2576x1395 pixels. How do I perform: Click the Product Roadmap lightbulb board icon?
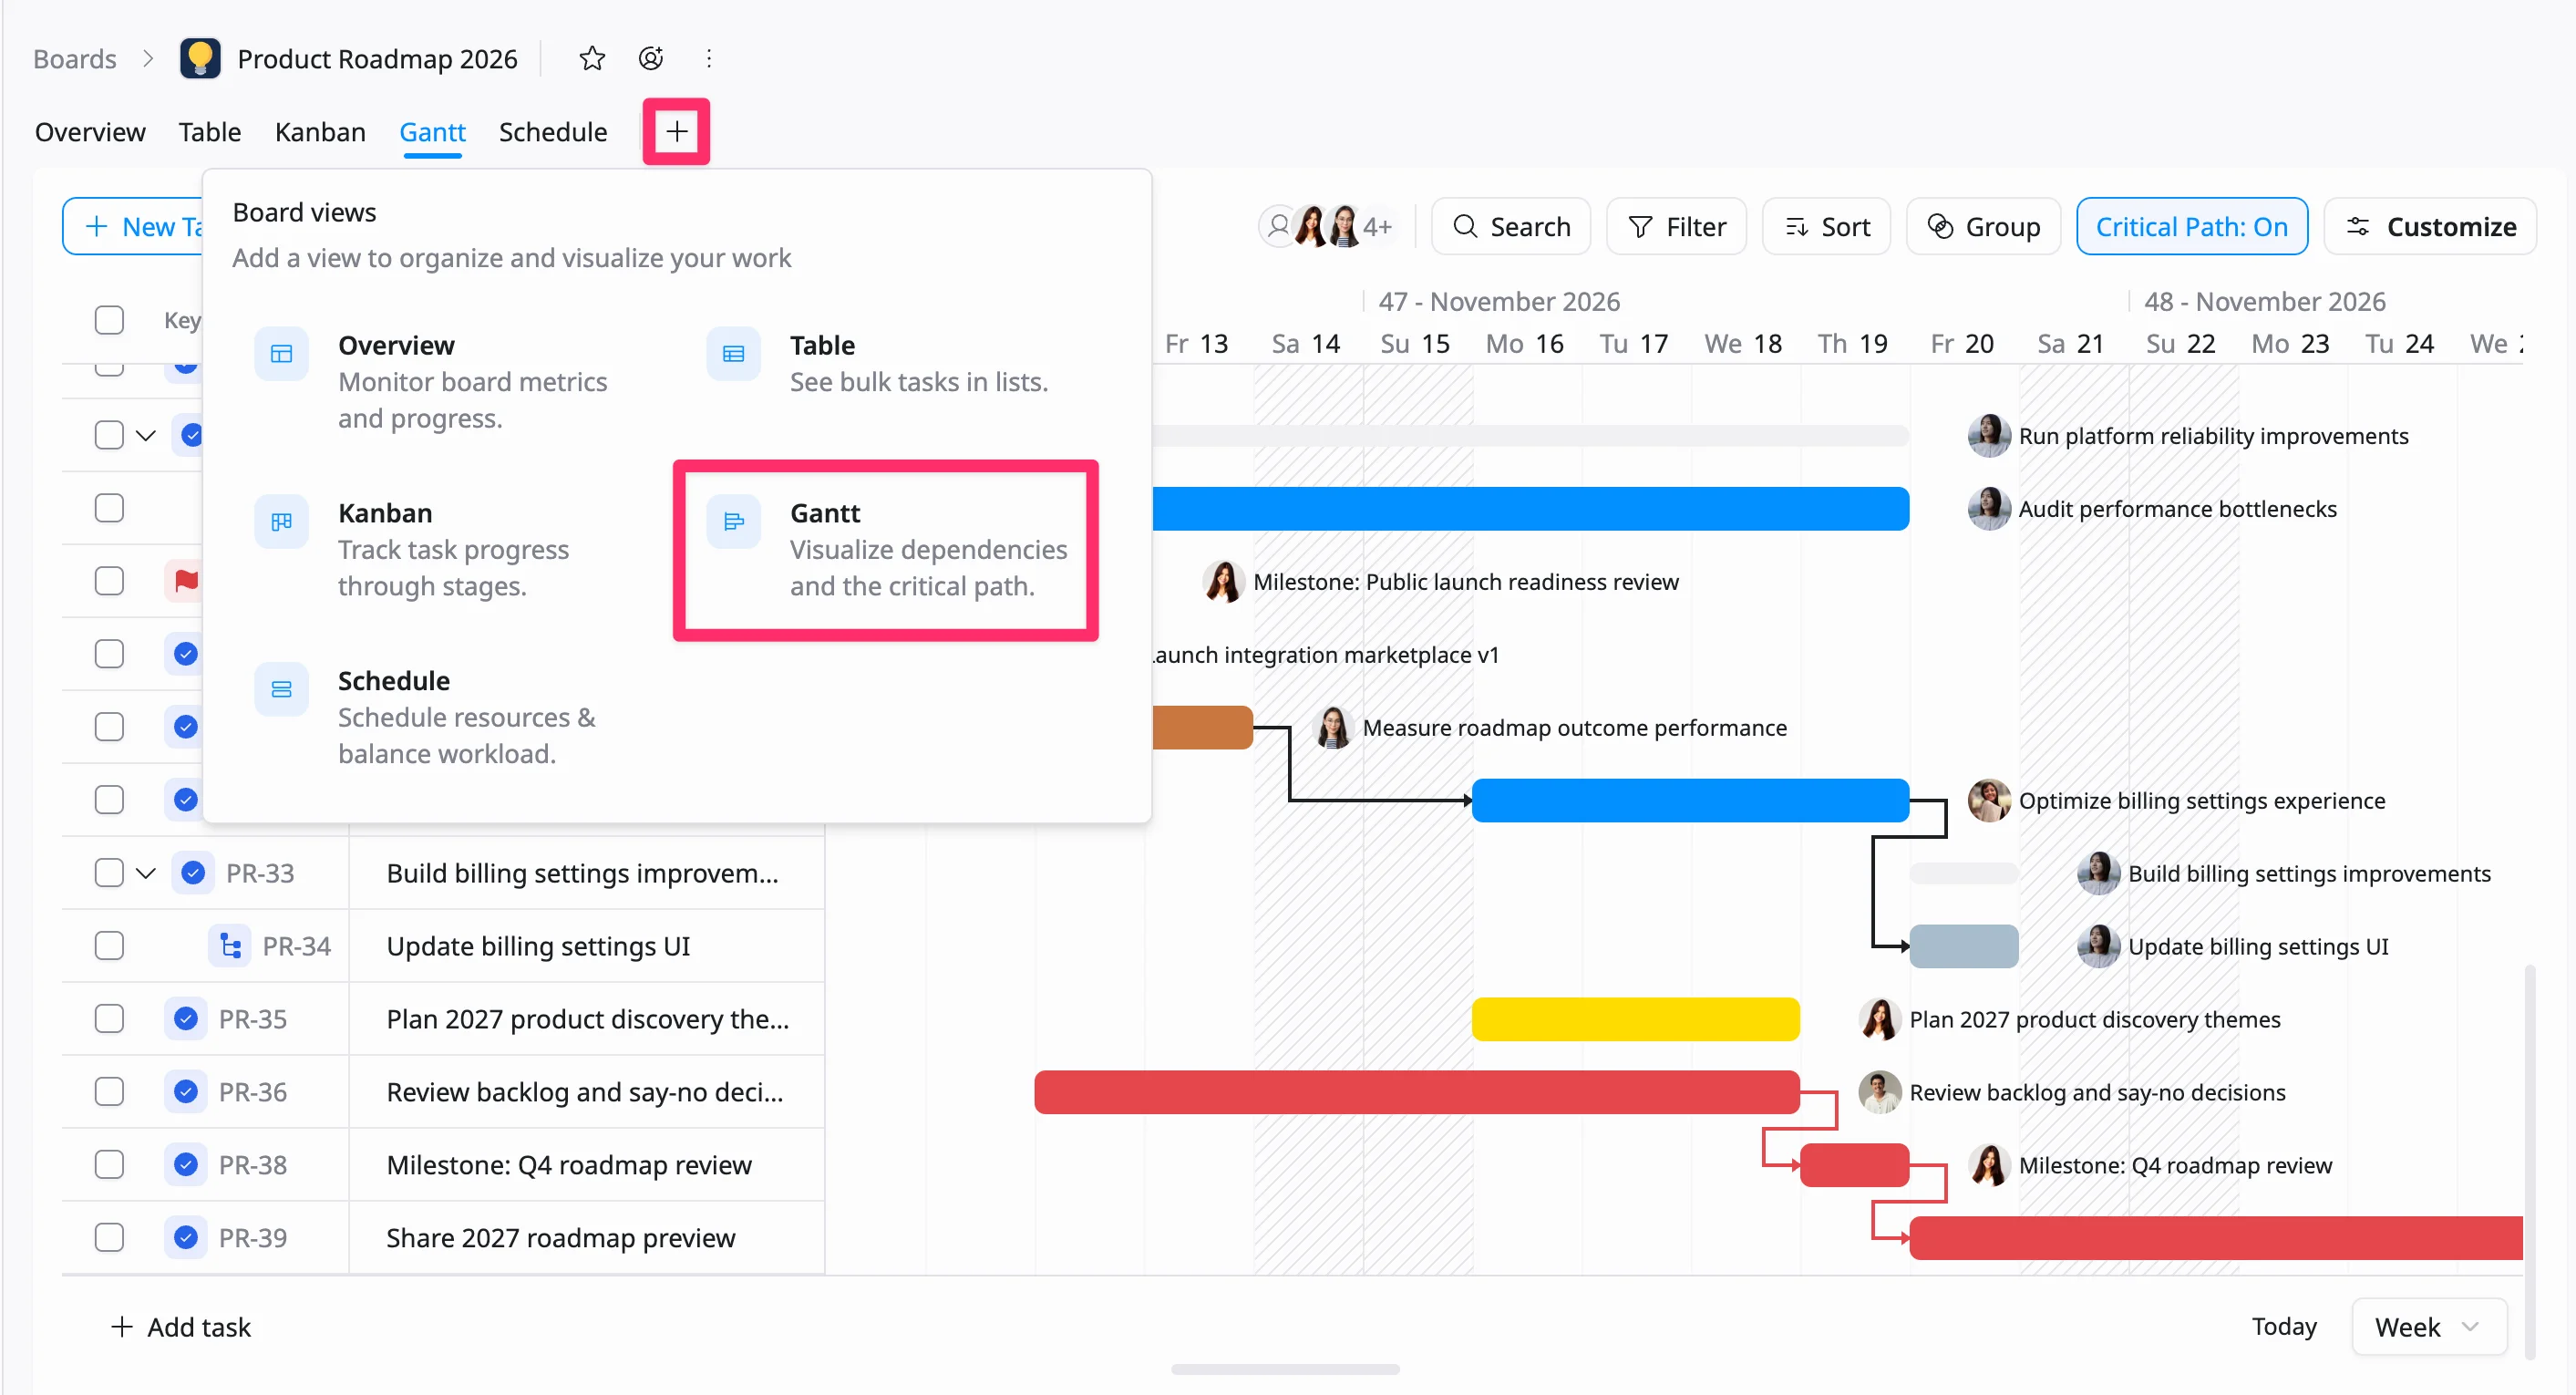200,59
